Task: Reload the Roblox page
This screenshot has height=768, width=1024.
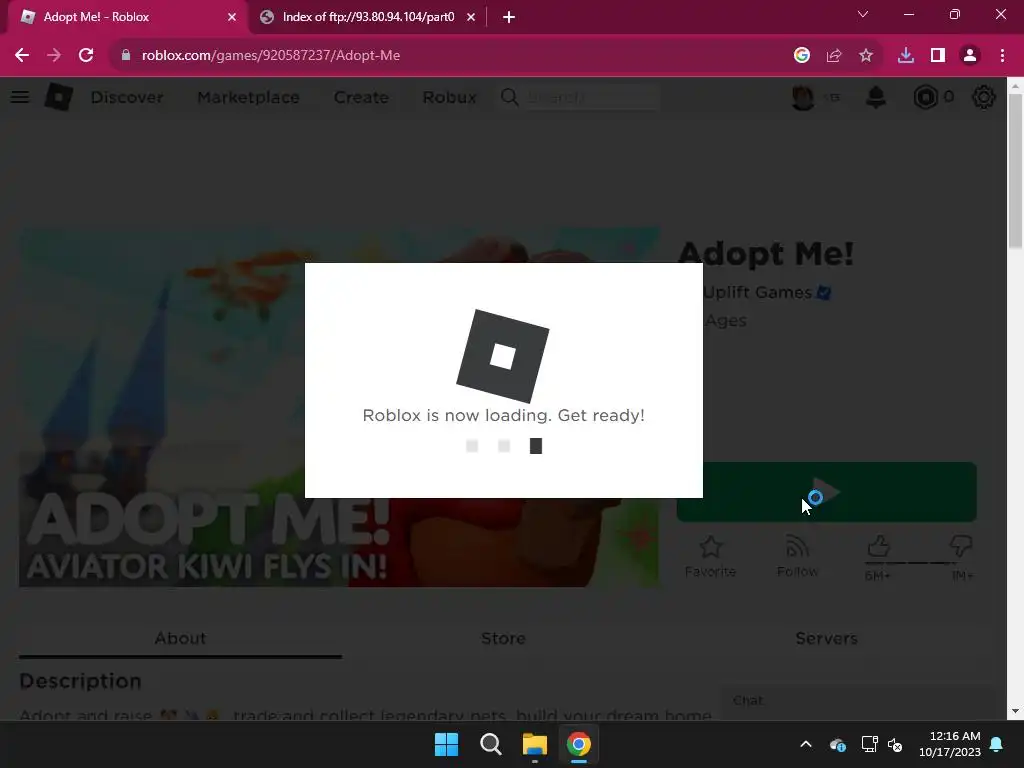Action: coord(86,56)
